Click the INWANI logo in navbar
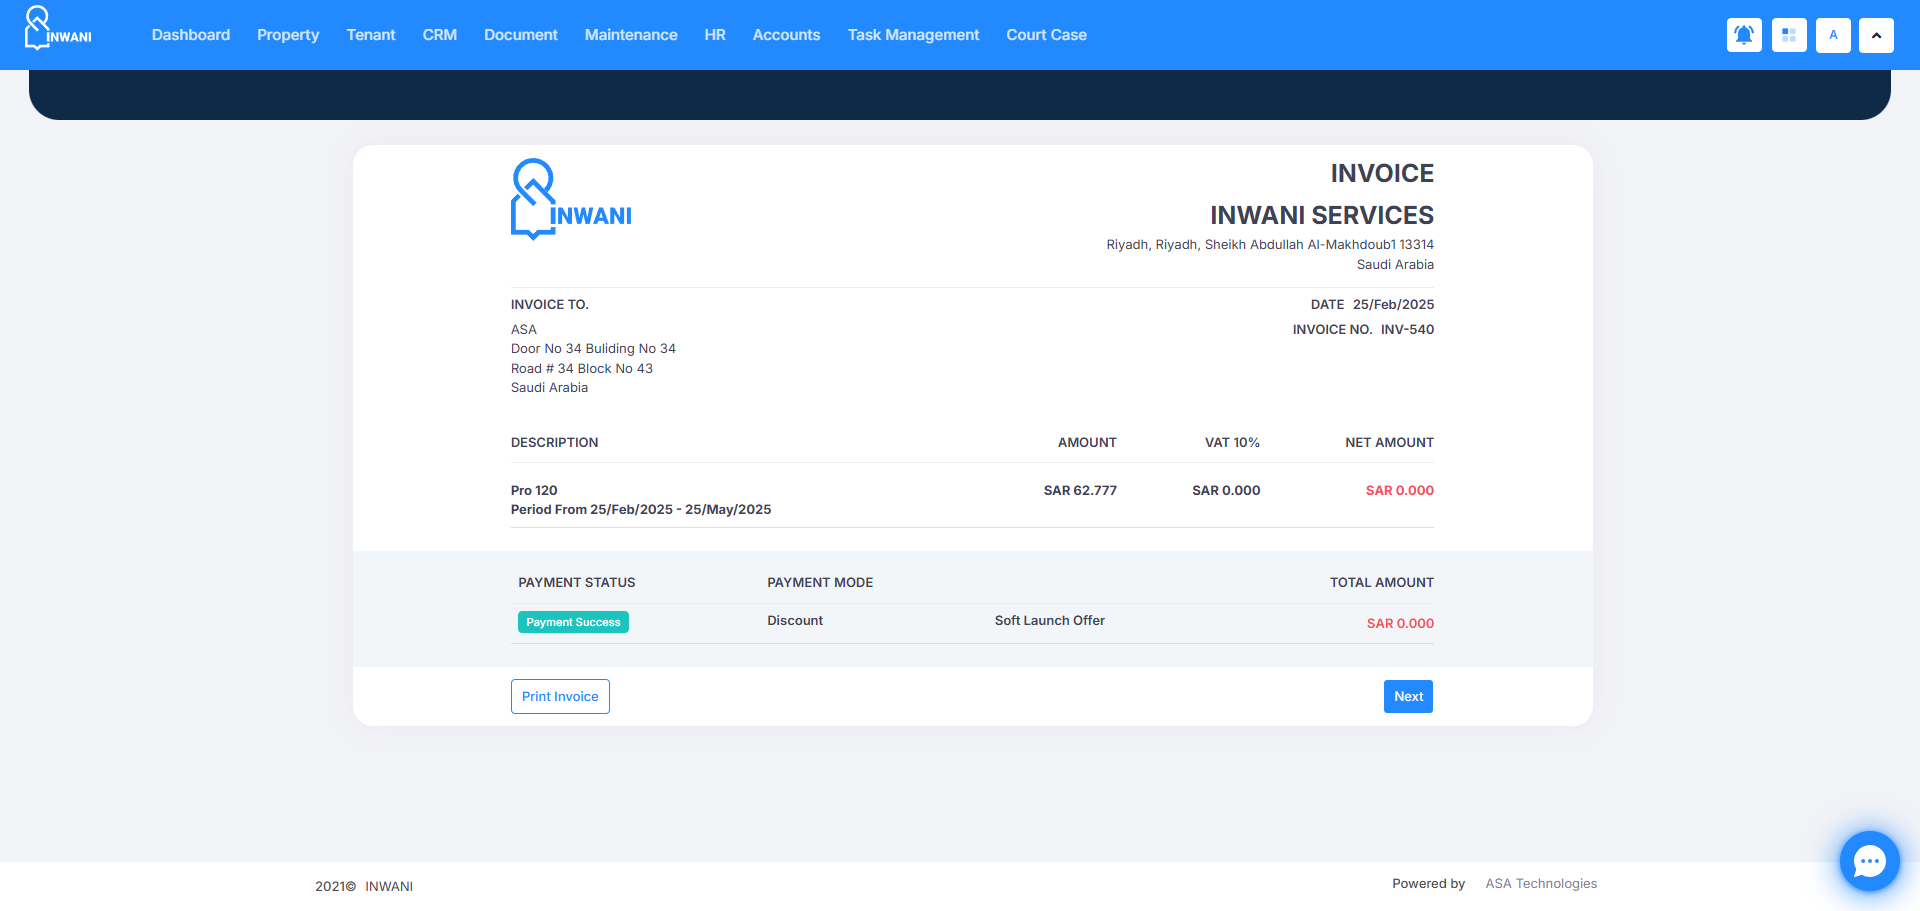This screenshot has height=911, width=1920. (x=58, y=29)
